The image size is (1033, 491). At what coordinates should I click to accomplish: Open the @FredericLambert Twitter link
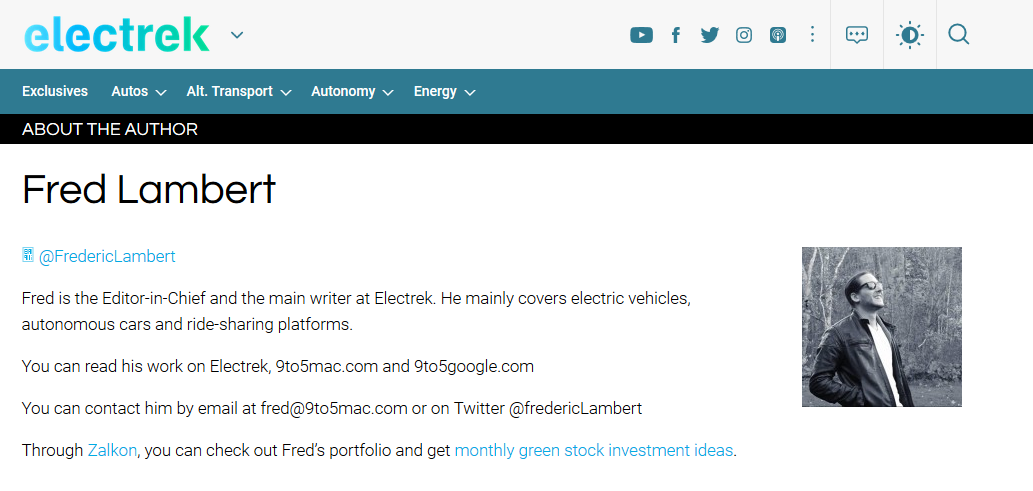click(107, 256)
